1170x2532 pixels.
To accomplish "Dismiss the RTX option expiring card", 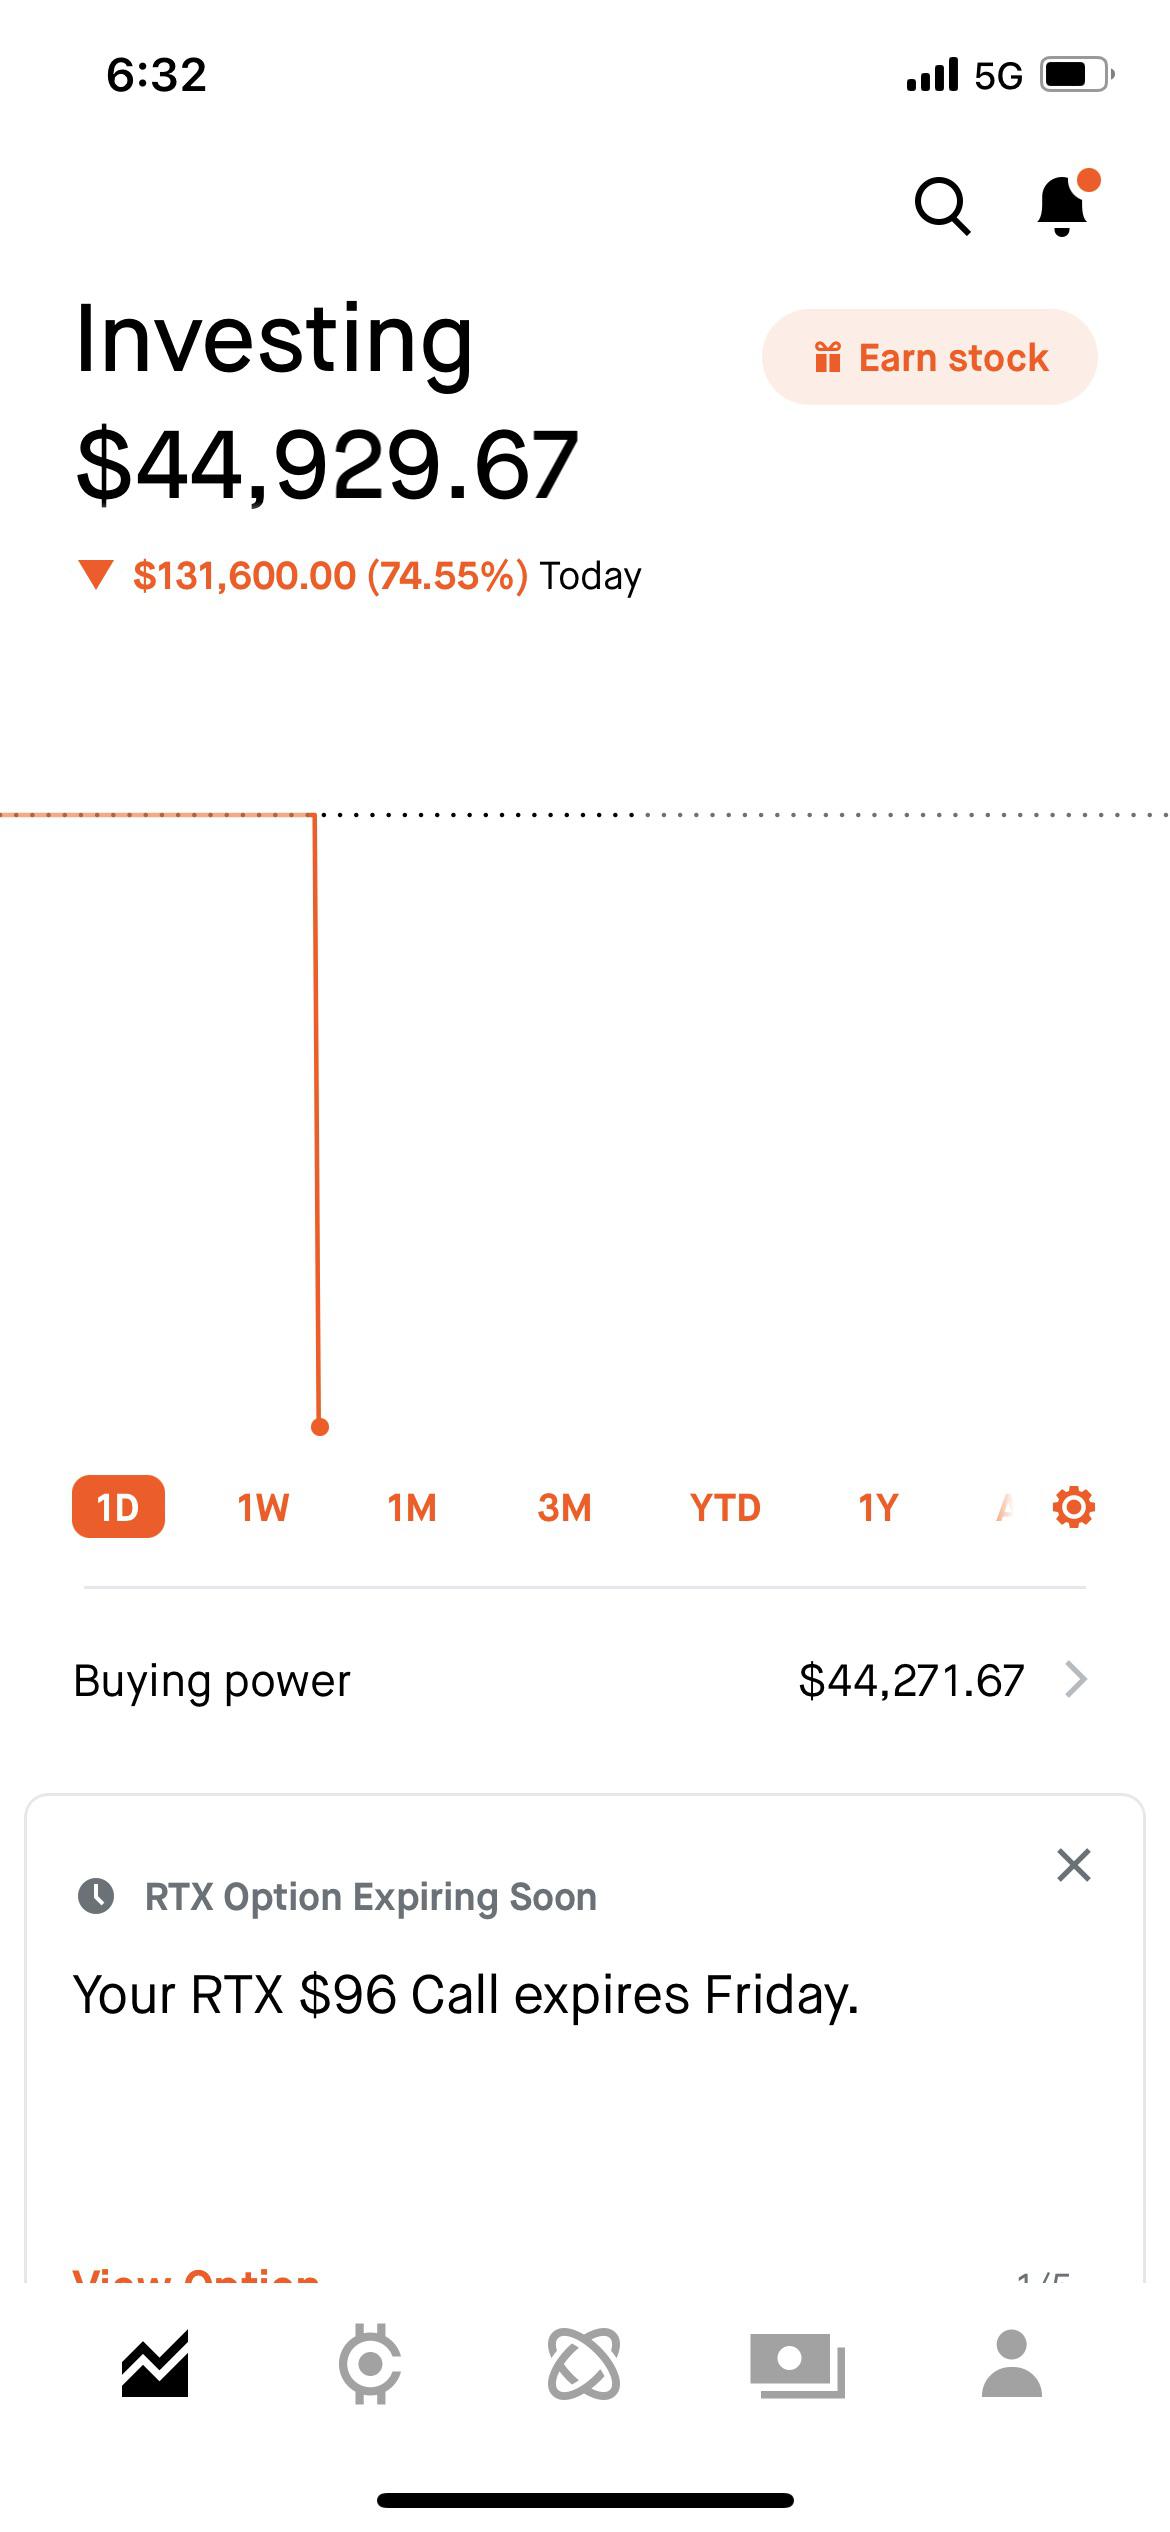I will click(x=1073, y=1865).
